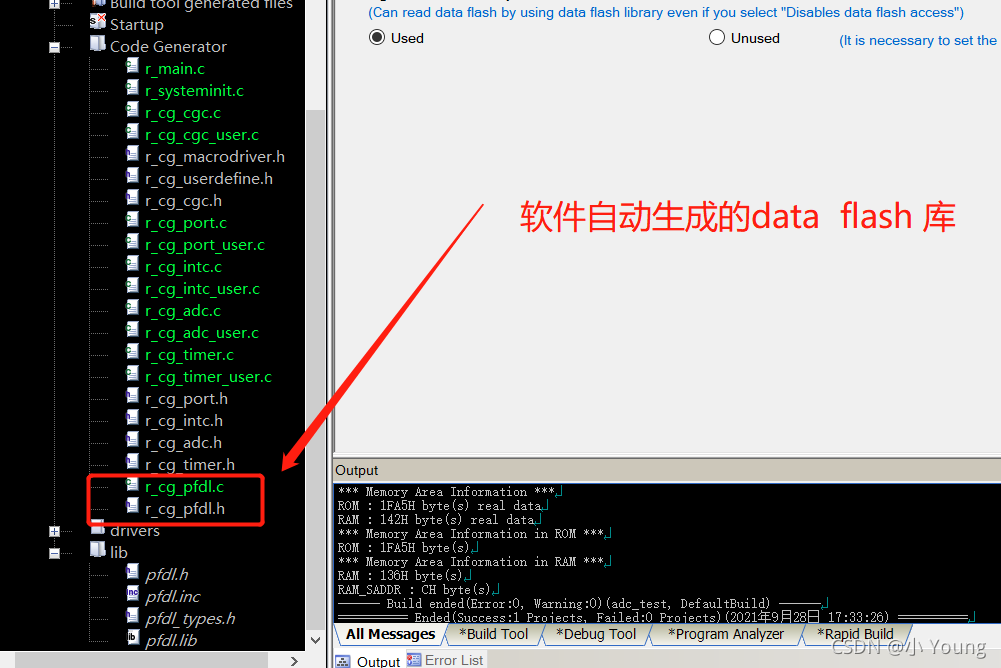Image resolution: width=1001 pixels, height=668 pixels.
Task: Click the pfdl.h file icon
Action: [x=132, y=572]
